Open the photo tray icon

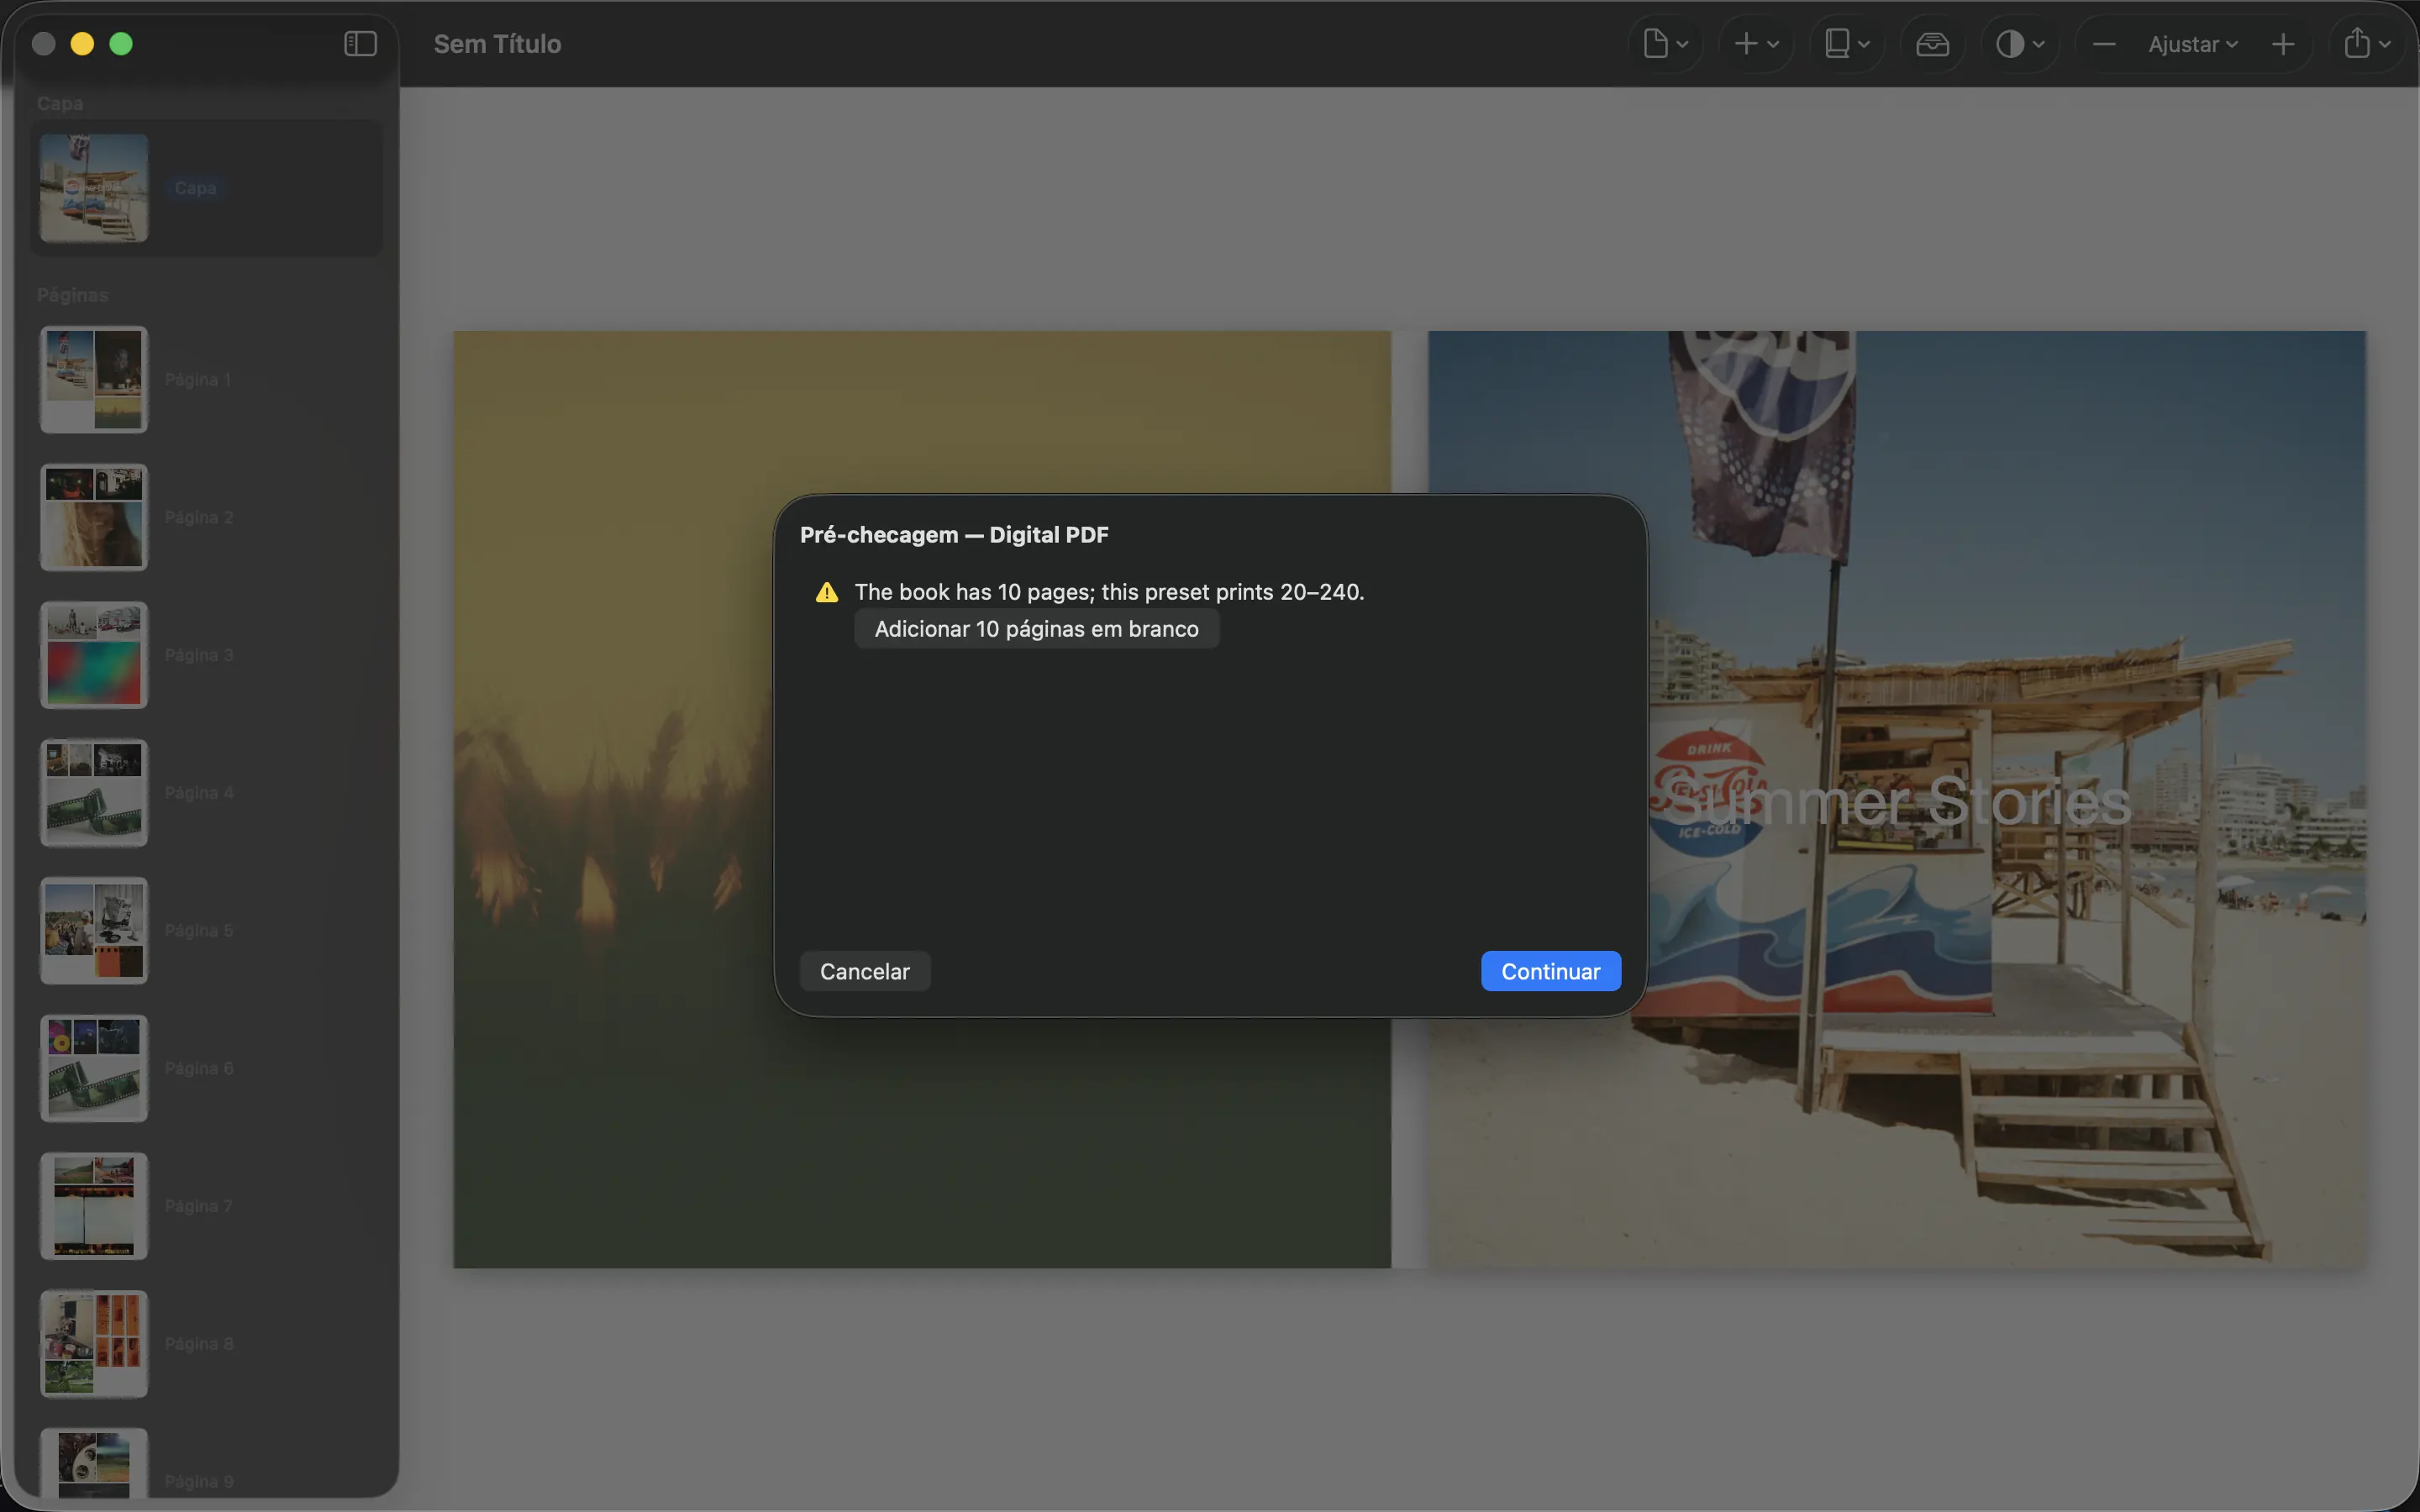tap(1932, 44)
